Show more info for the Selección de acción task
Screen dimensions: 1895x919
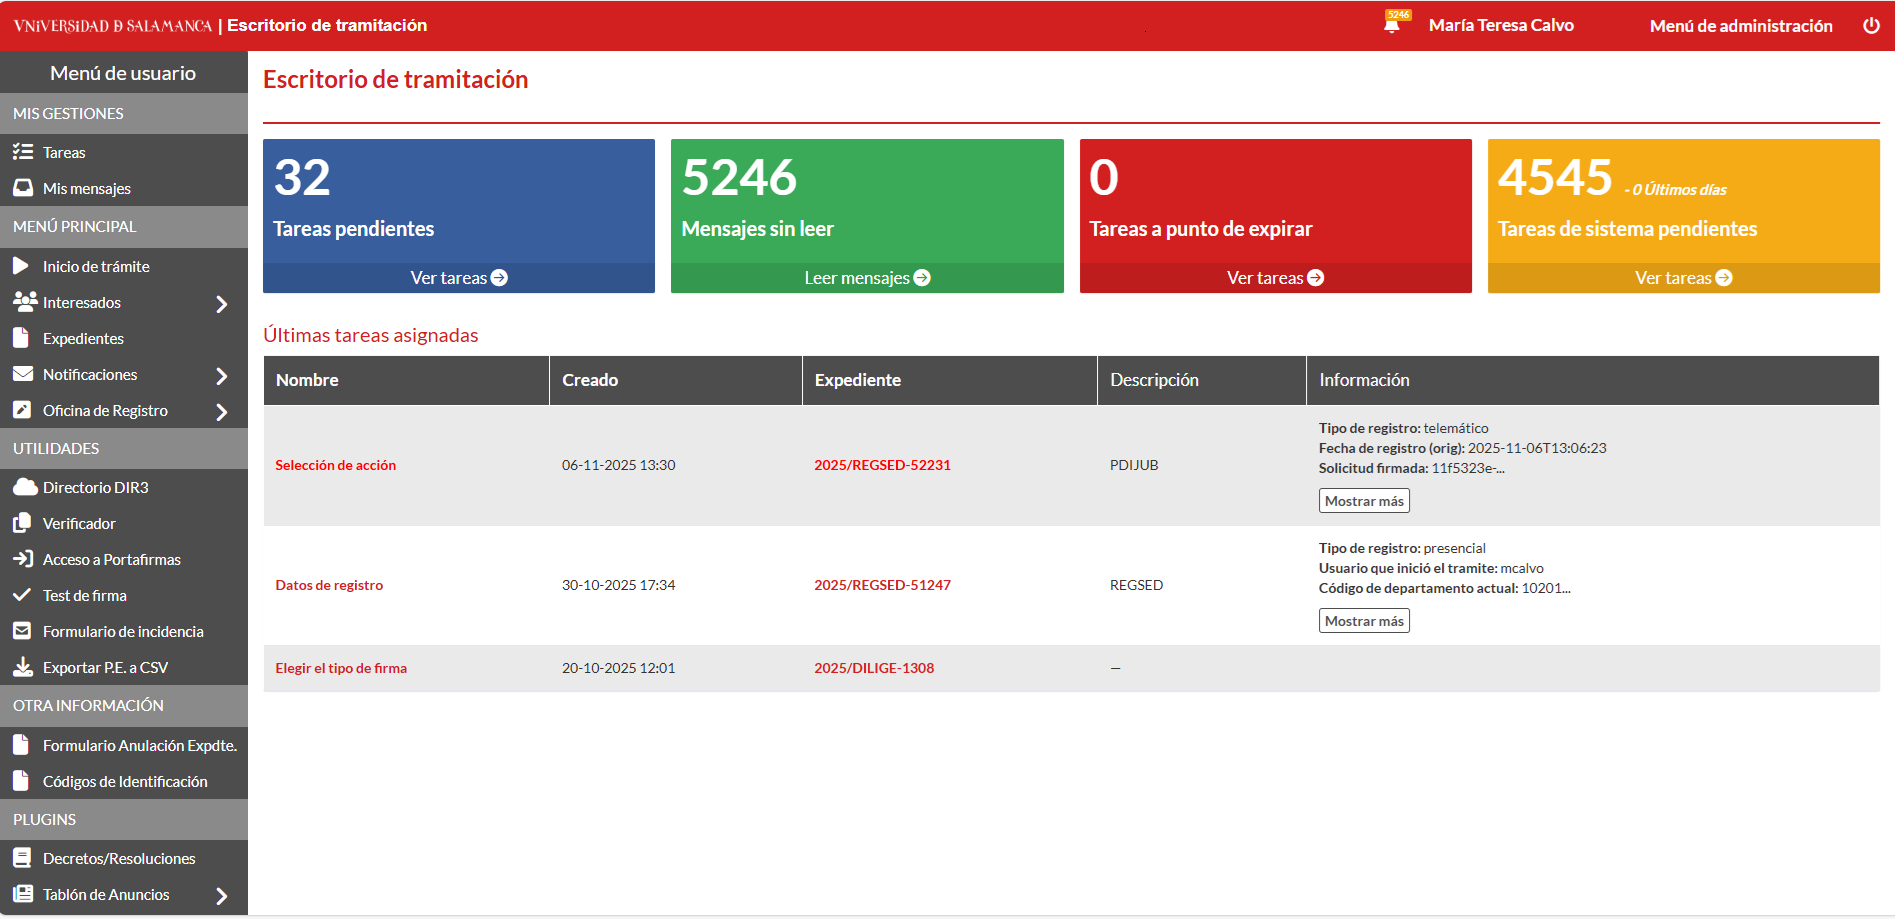(1363, 501)
